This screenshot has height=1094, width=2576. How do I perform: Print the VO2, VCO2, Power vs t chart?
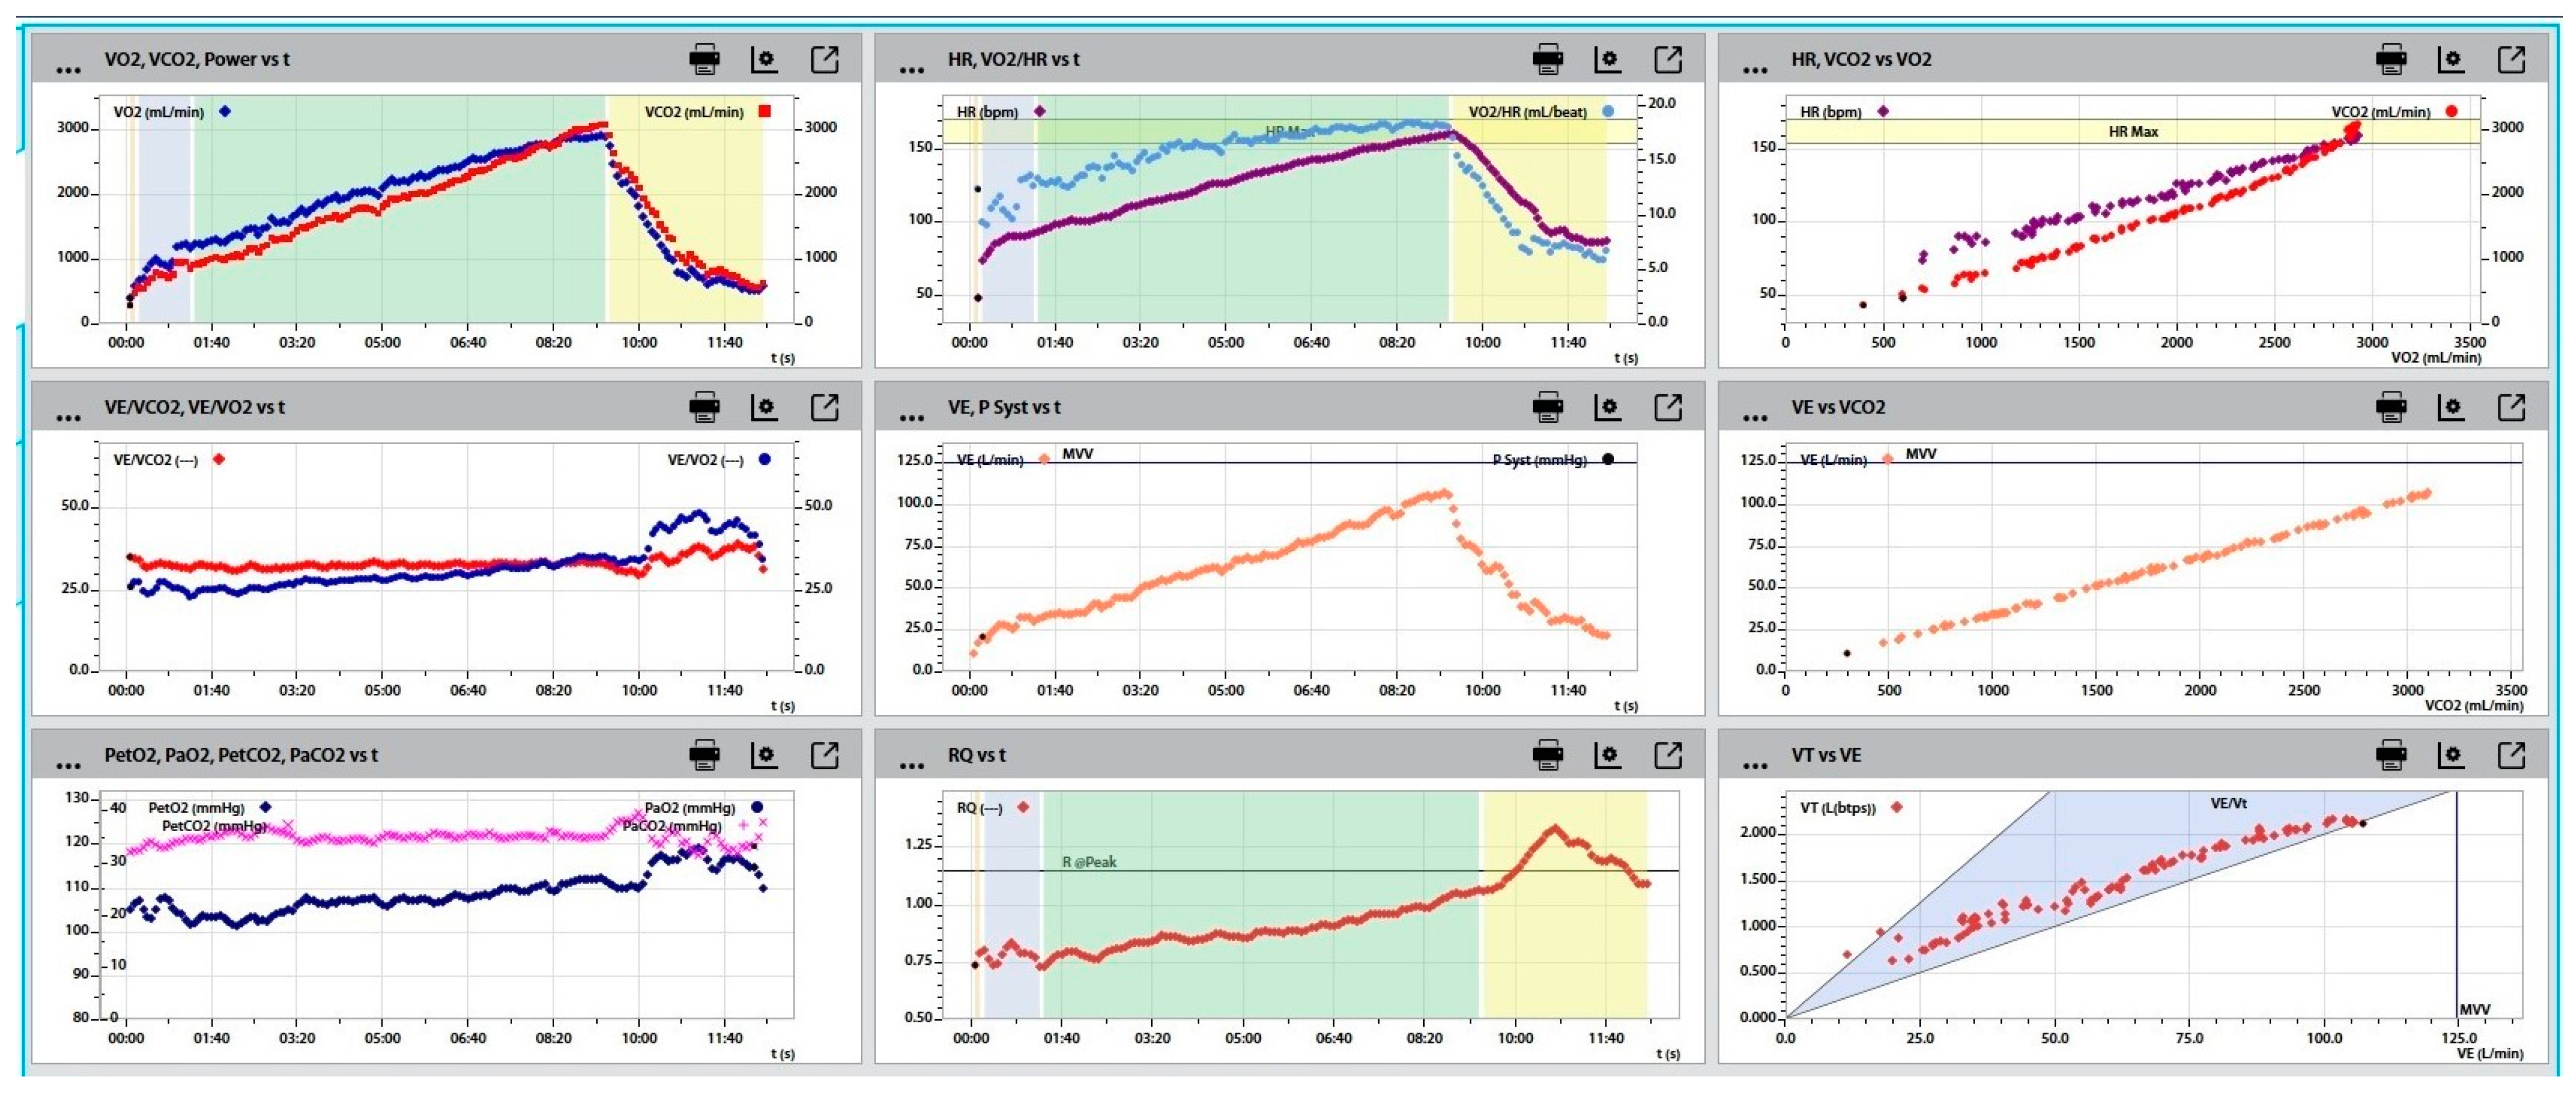click(704, 60)
